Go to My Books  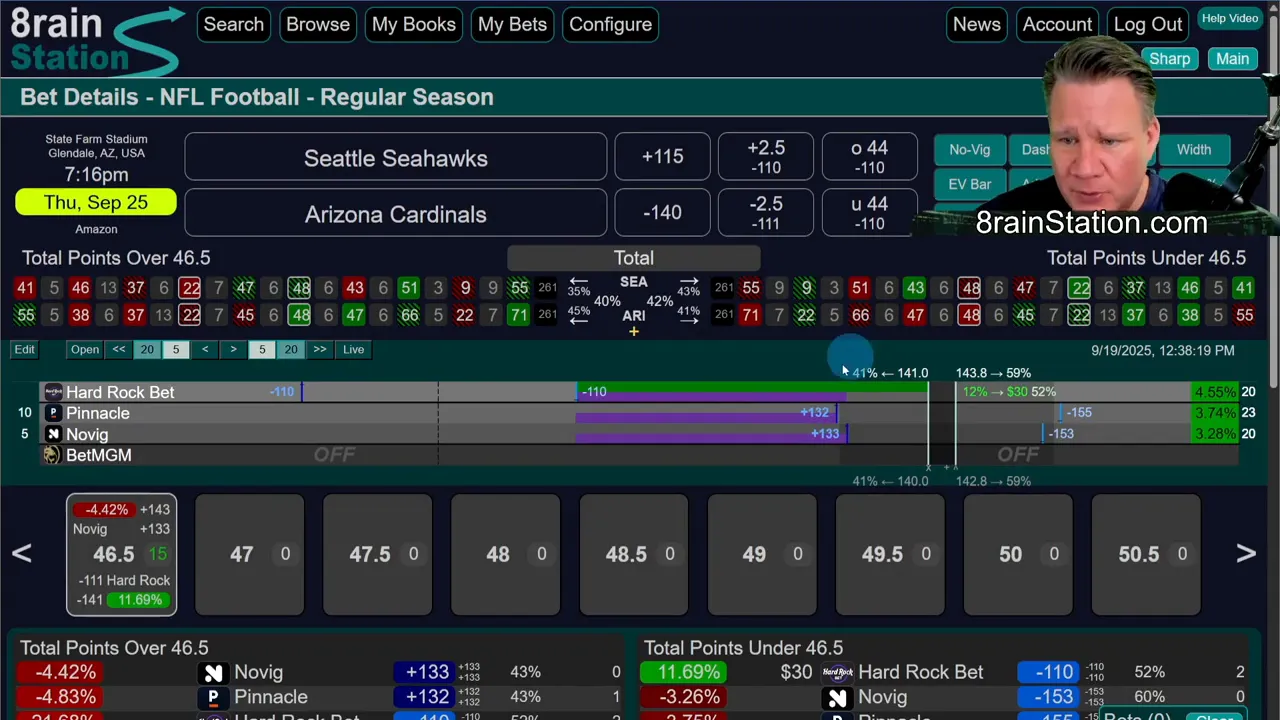tap(414, 24)
